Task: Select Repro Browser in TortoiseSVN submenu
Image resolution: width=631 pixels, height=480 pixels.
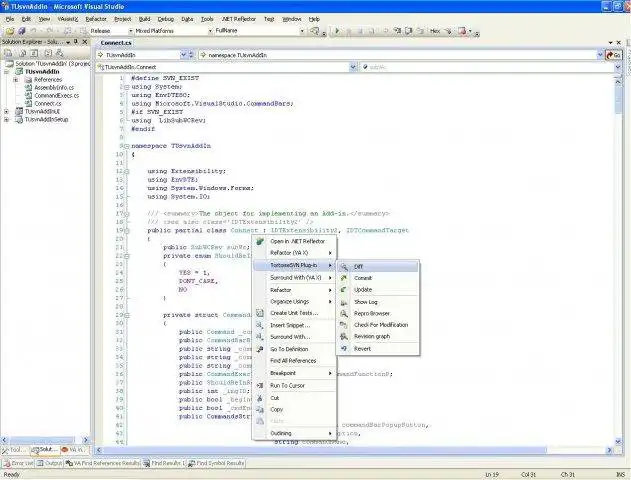Action: (x=377, y=313)
